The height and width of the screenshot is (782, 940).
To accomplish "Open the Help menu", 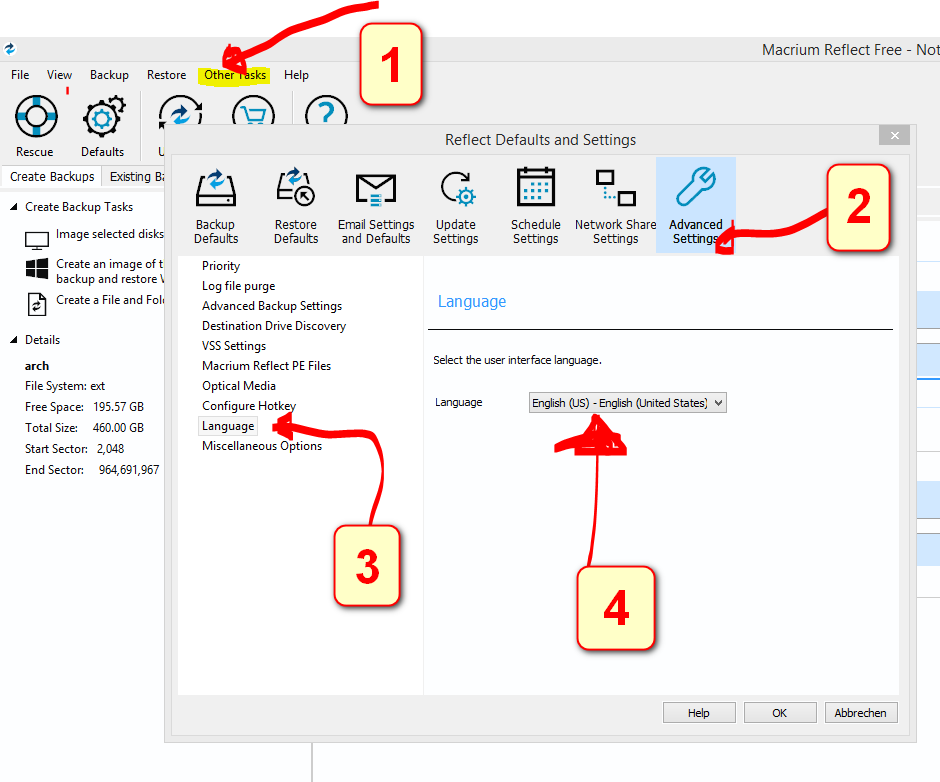I will click(296, 75).
